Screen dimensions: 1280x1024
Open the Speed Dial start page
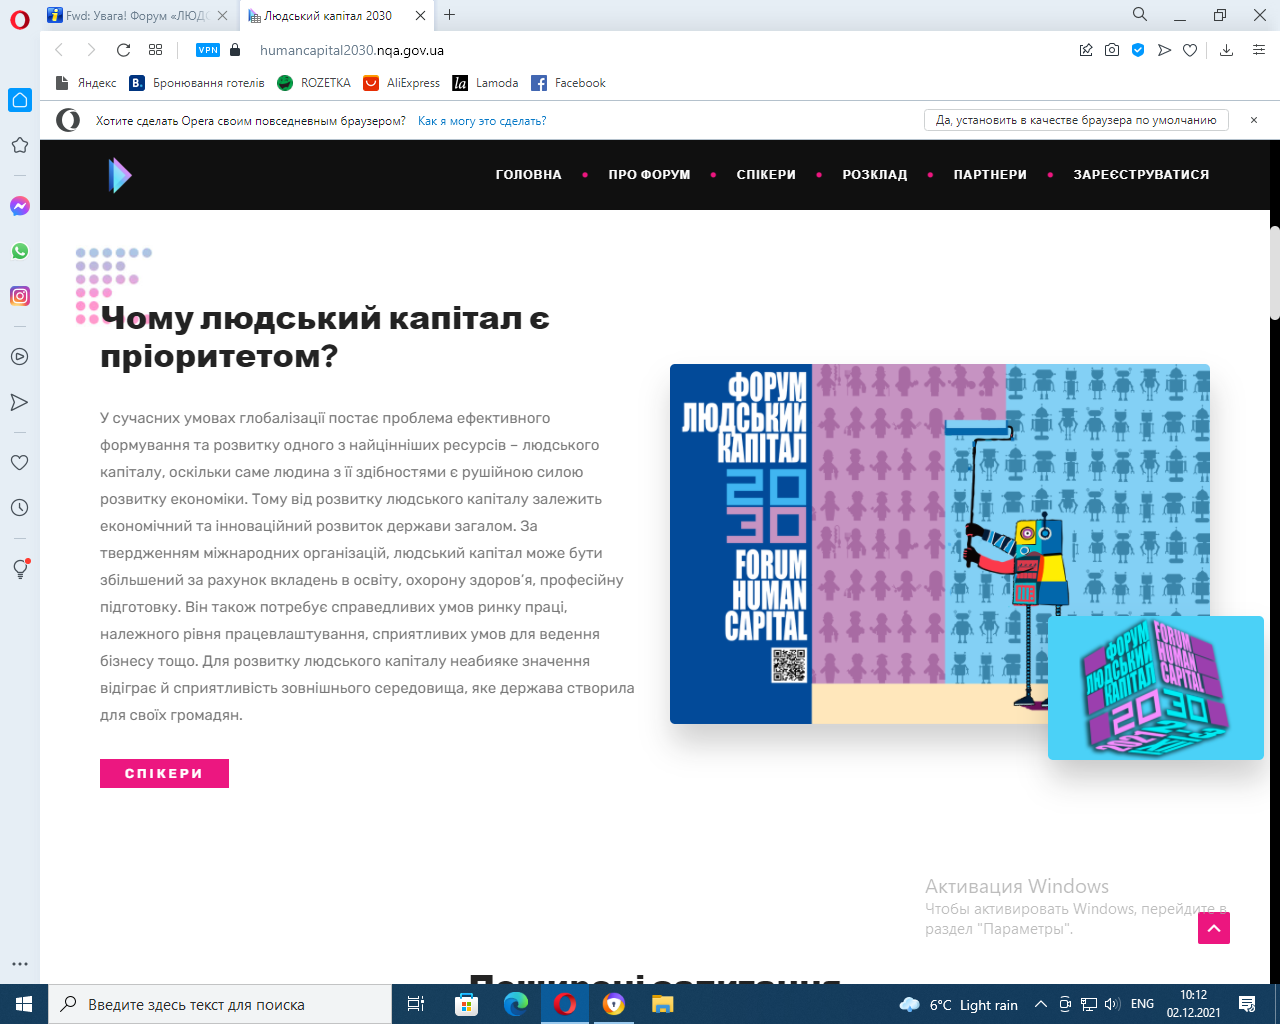[155, 50]
